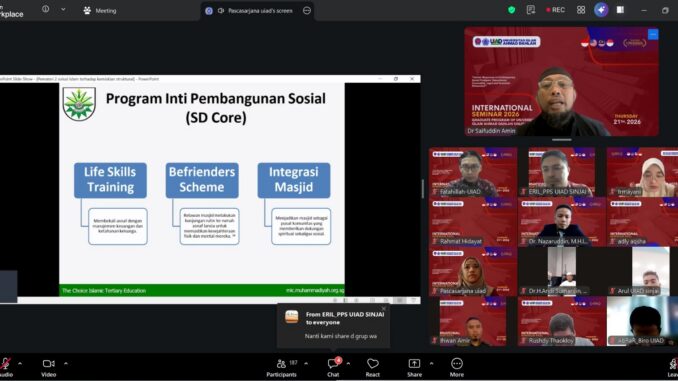This screenshot has width=678, height=381.
Task: Select Fatahillah-UIAD participant video
Action: [x=473, y=172]
